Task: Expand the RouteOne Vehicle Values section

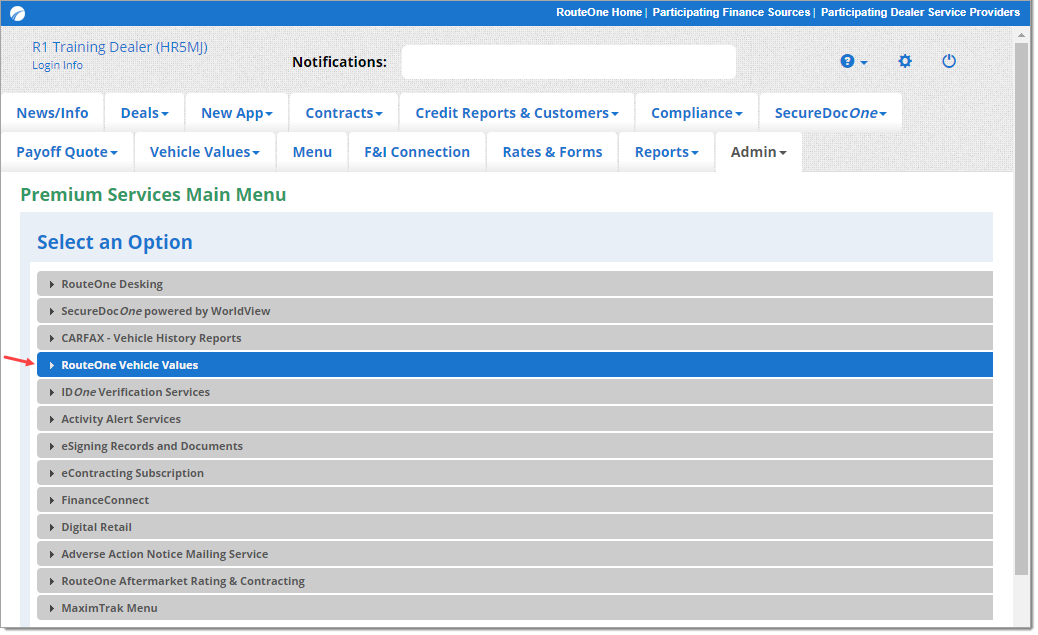Action: 514,365
